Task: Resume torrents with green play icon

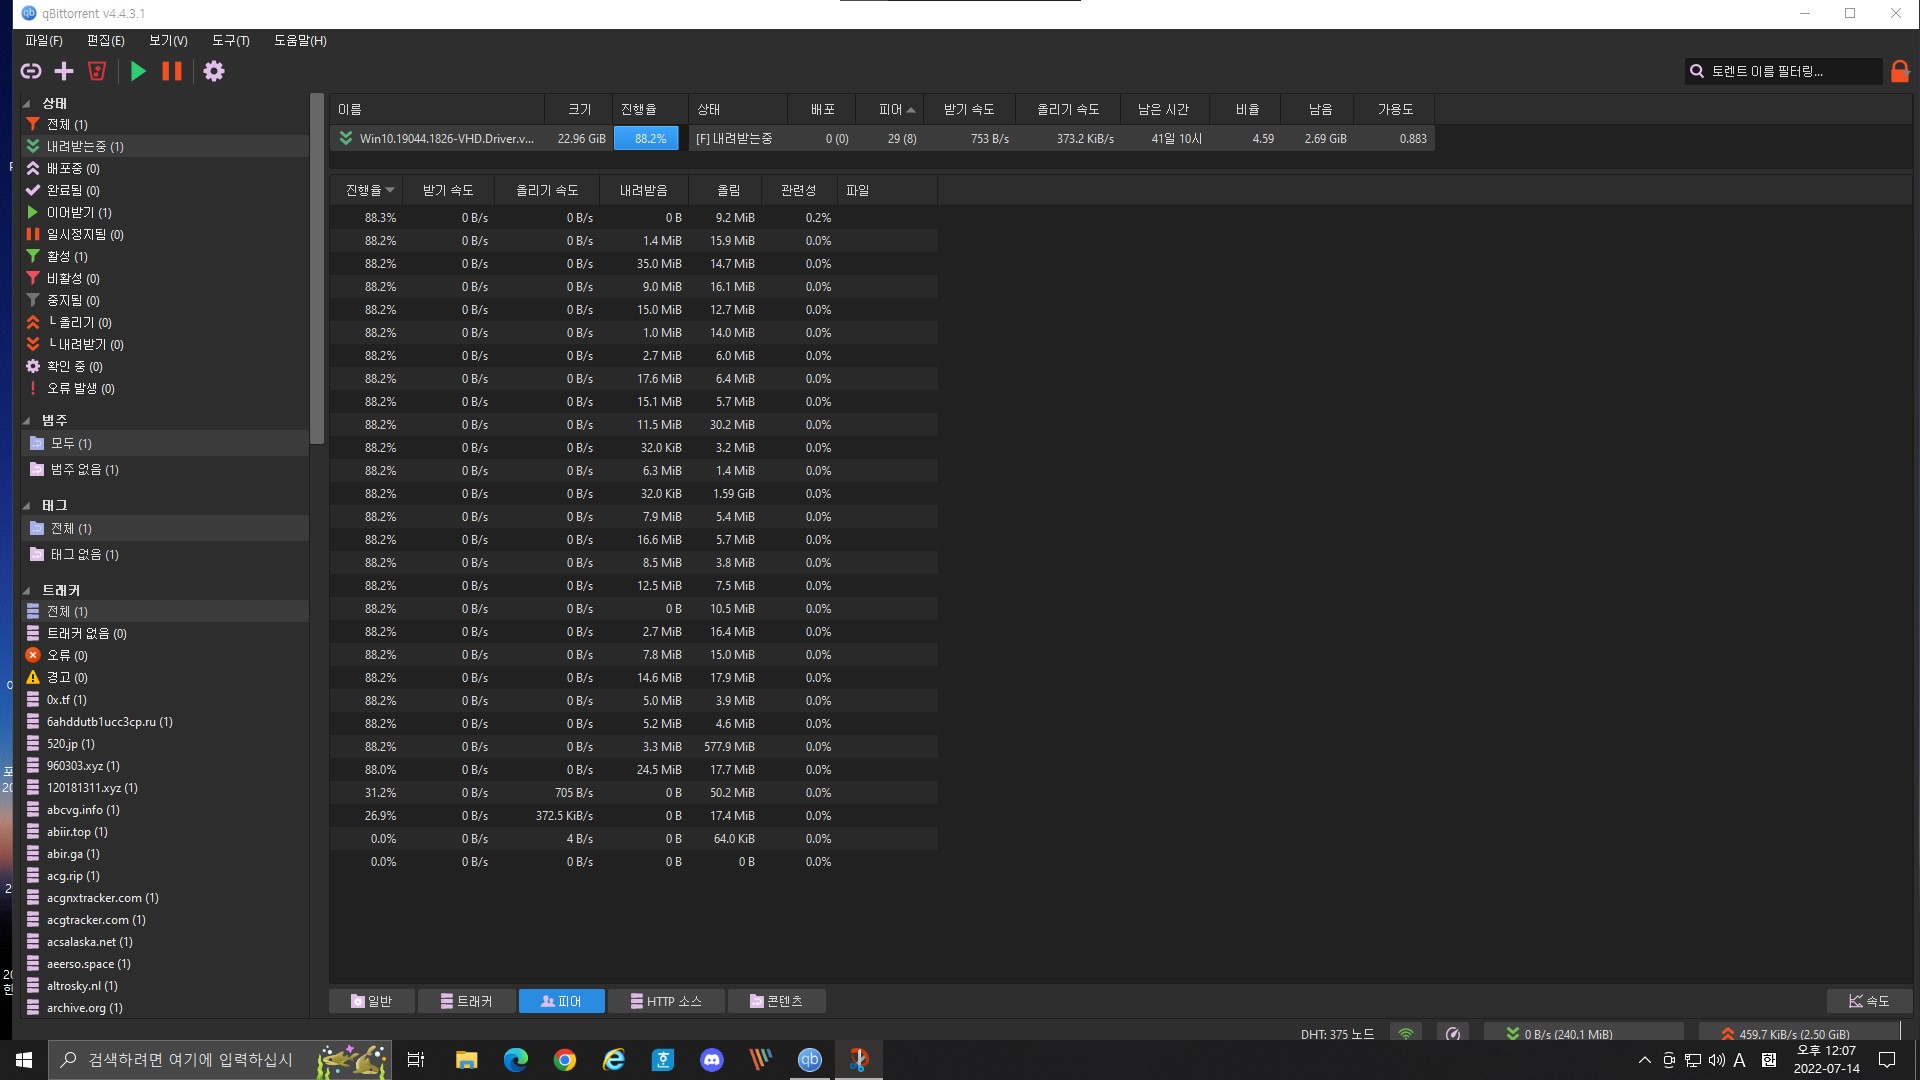Action: pos(138,71)
